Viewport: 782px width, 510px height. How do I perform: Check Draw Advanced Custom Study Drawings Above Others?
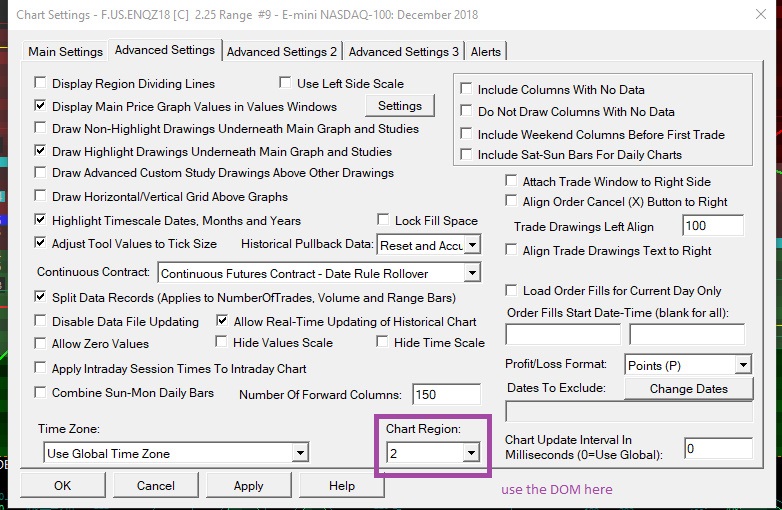click(40, 172)
